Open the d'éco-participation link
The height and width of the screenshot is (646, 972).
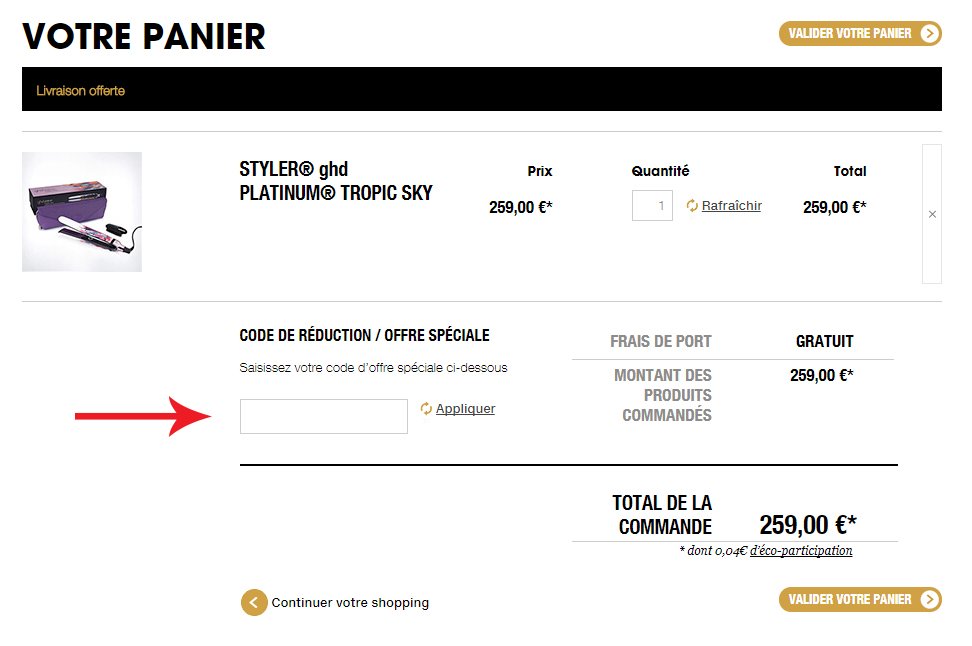coord(800,550)
